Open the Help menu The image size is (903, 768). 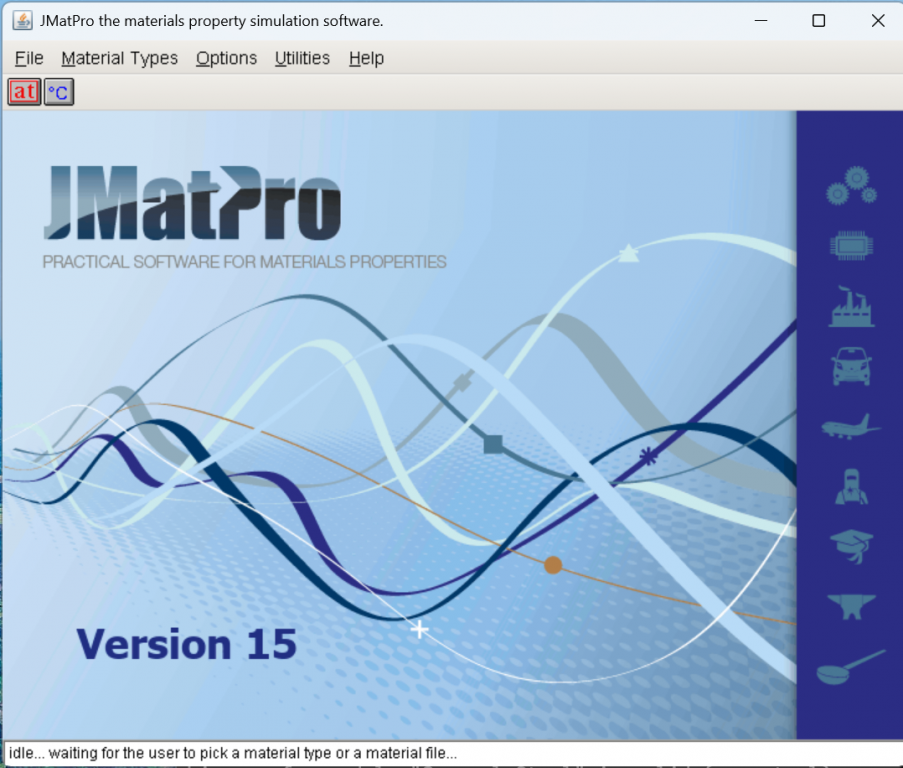point(366,58)
